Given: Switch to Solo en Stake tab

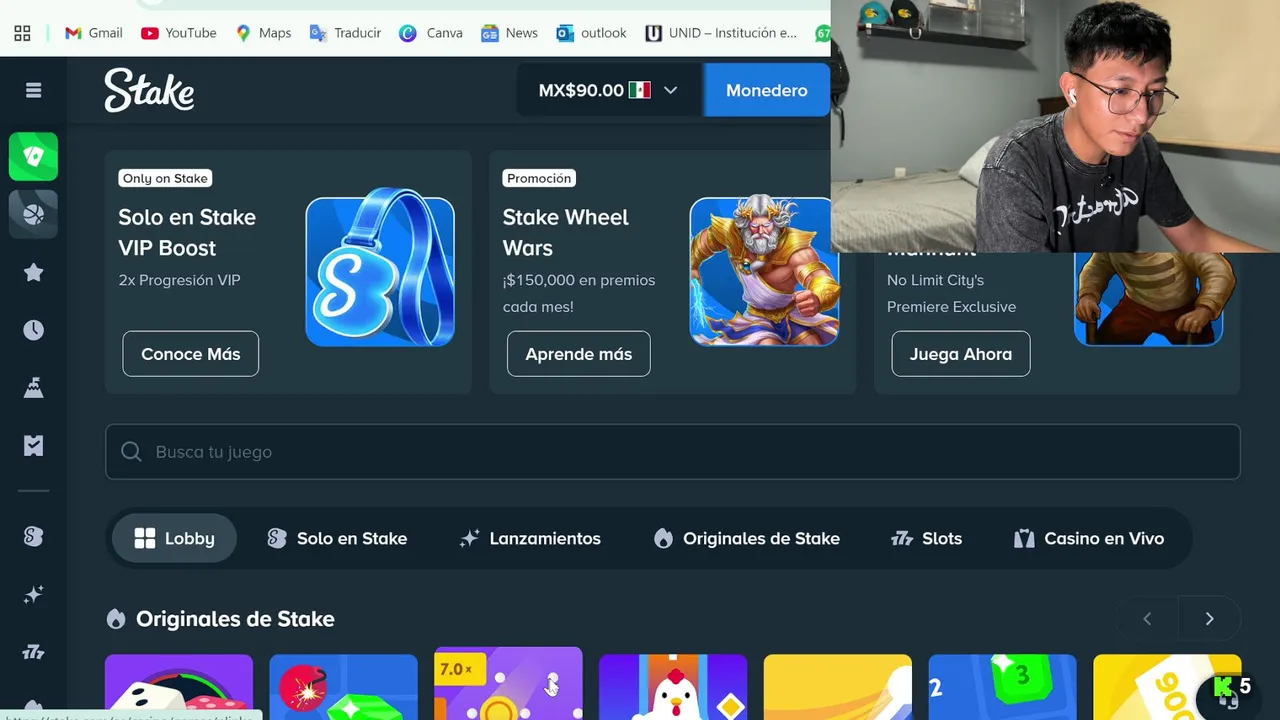Looking at the screenshot, I should [337, 538].
